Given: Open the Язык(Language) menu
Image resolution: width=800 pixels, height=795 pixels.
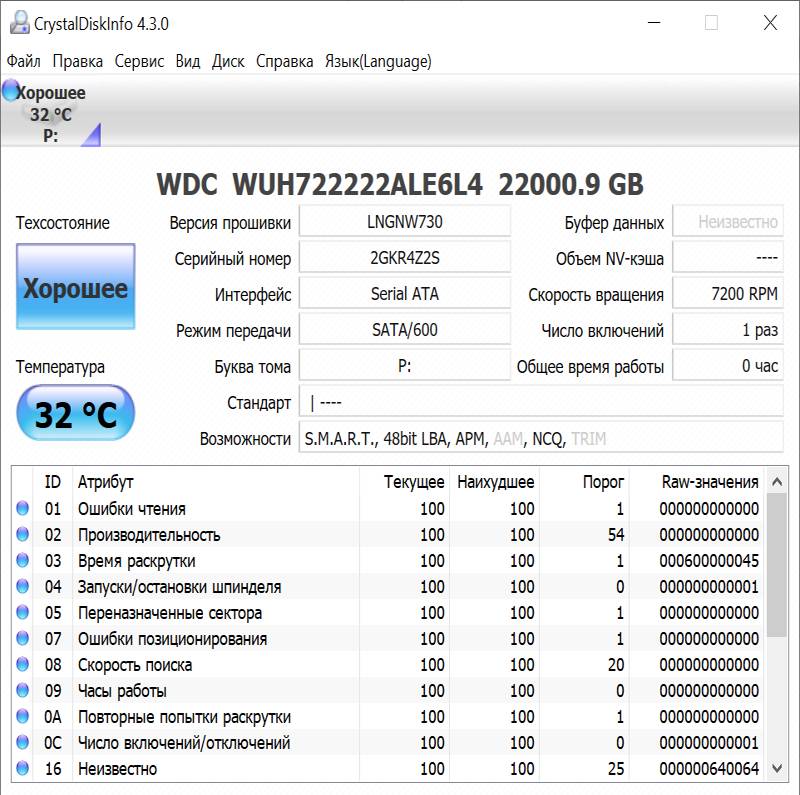Looking at the screenshot, I should coord(378,61).
